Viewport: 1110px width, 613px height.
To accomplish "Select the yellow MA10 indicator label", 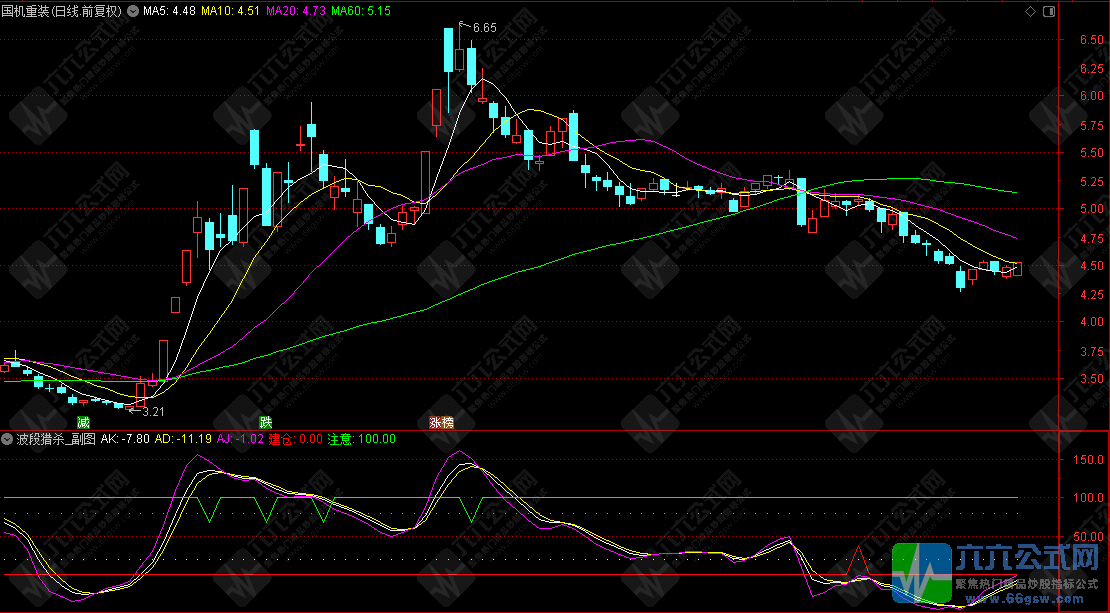I will click(x=233, y=11).
